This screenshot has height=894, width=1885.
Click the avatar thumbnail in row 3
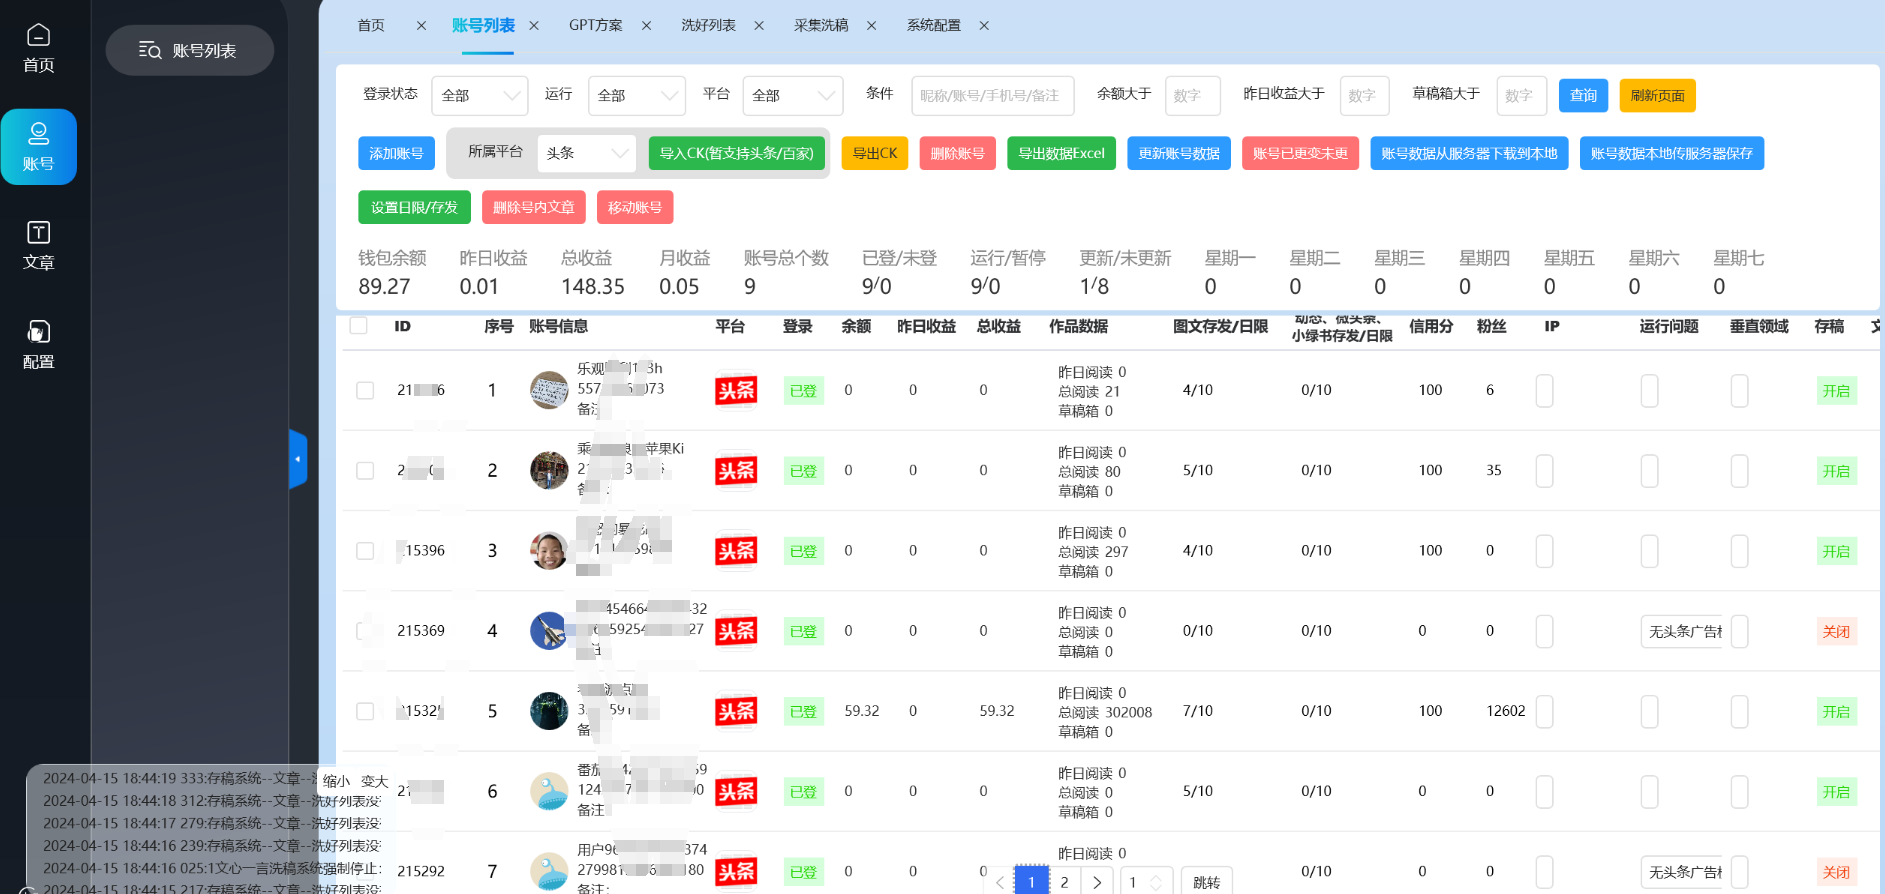[x=549, y=550]
